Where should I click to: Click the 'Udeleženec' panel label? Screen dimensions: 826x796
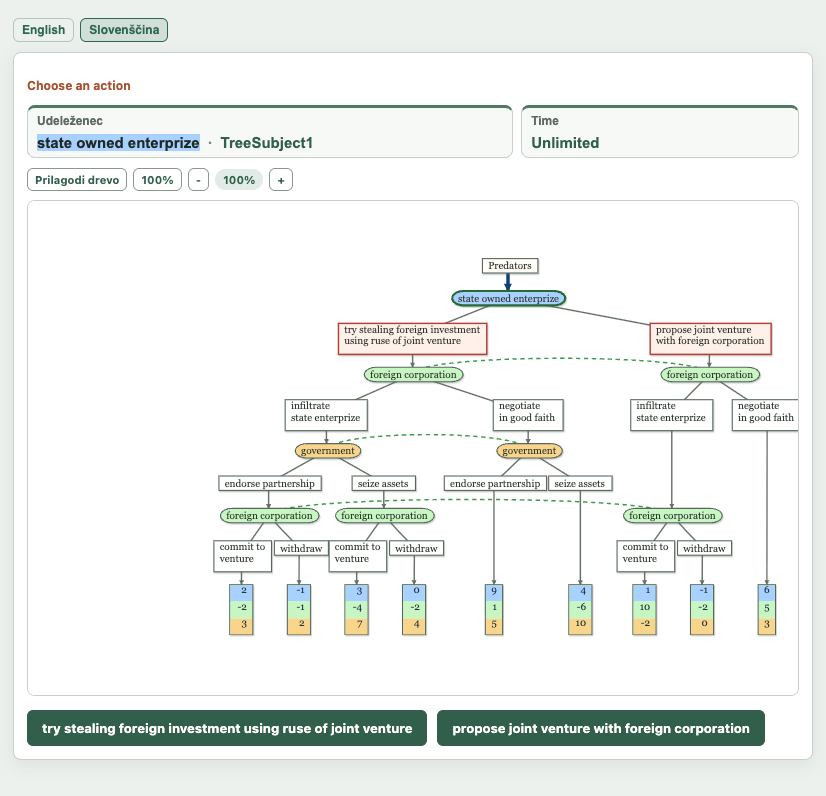point(70,121)
